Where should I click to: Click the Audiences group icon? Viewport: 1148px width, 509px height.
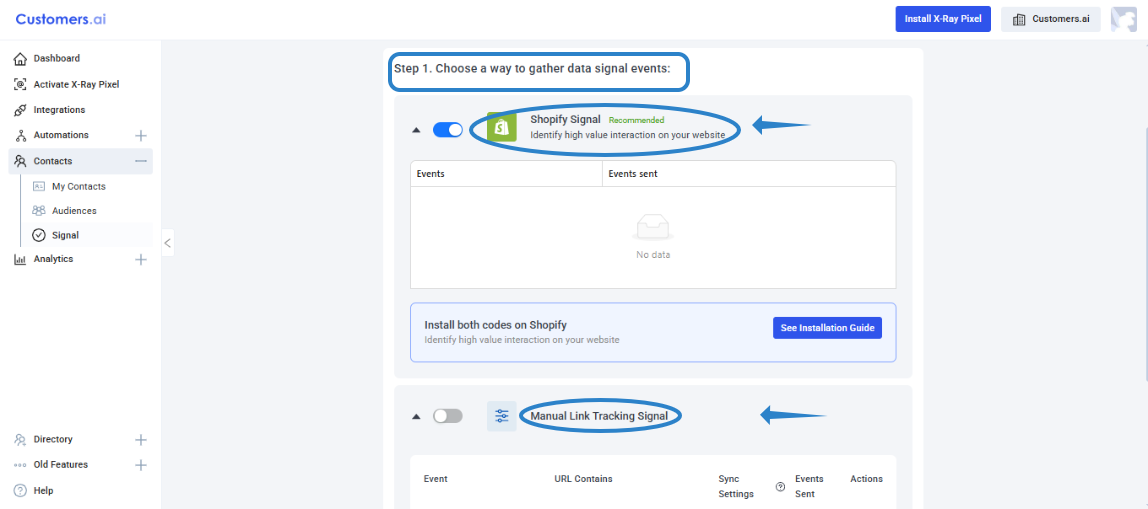pyautogui.click(x=40, y=211)
